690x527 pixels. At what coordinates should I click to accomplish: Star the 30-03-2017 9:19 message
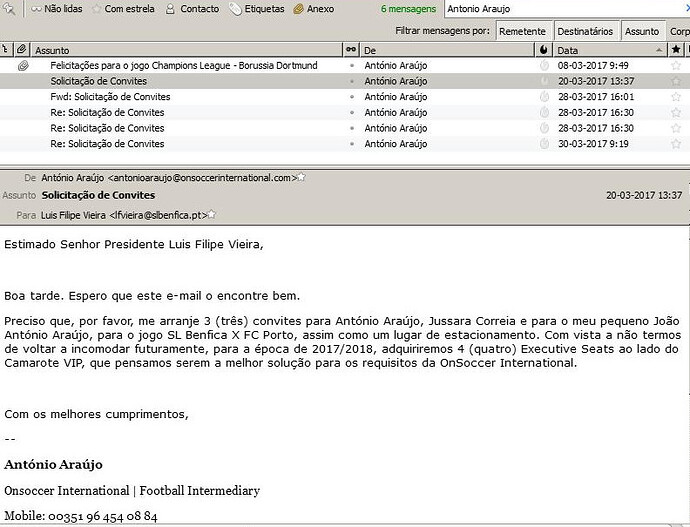point(676,144)
